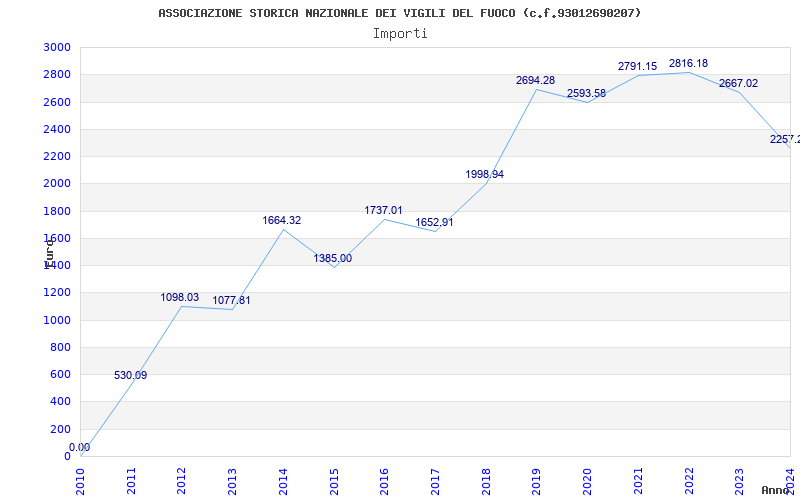The height and width of the screenshot is (500, 800).
Task: Click the 1000 y-axis value
Action: [x=57, y=320]
